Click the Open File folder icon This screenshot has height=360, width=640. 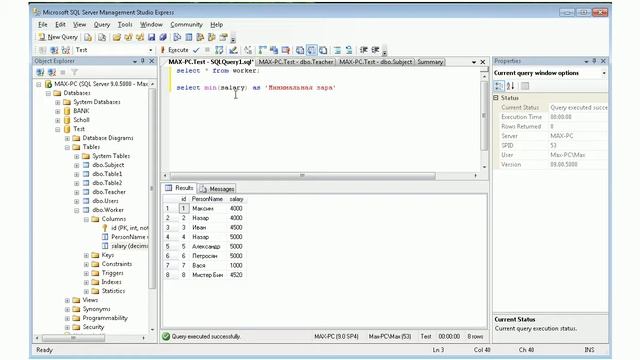point(117,38)
